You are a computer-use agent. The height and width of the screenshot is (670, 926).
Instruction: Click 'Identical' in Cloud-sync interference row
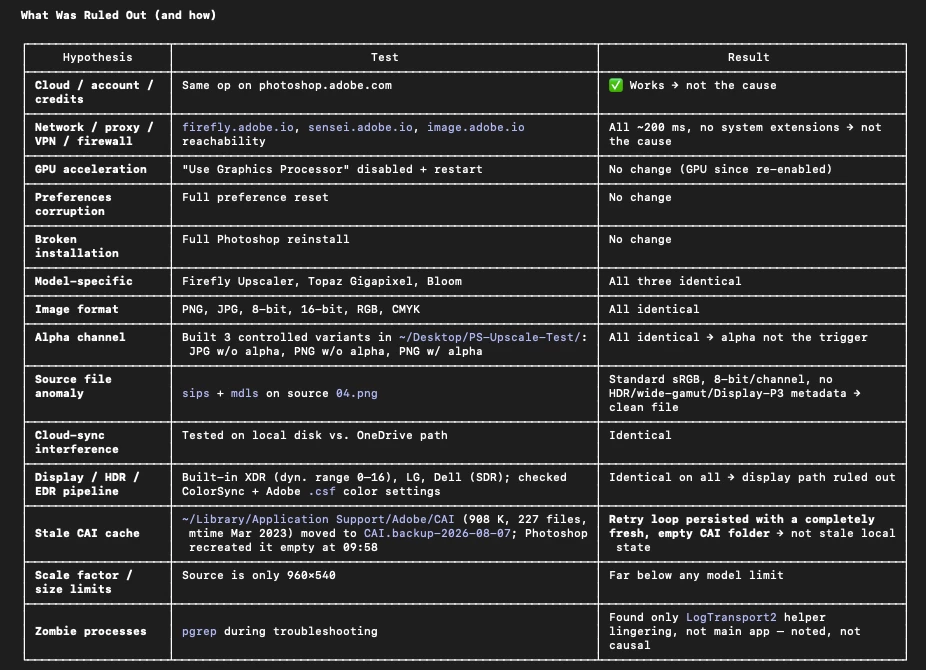[x=640, y=435]
